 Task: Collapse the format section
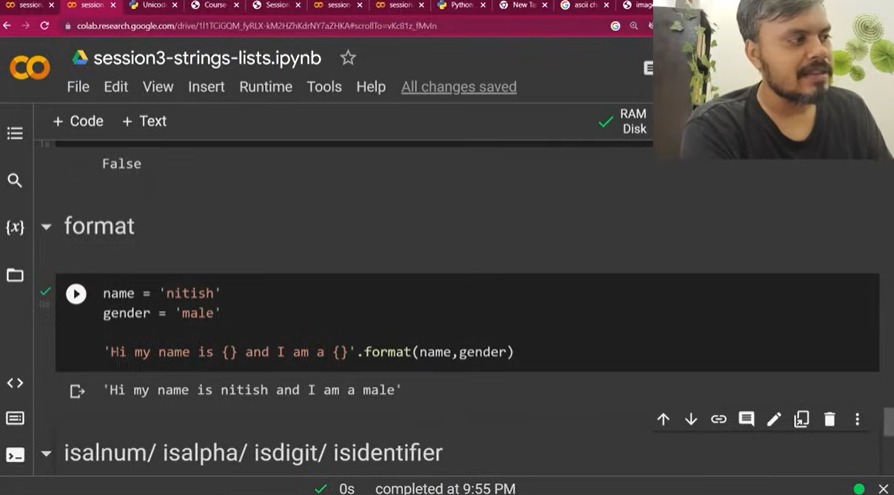click(46, 227)
